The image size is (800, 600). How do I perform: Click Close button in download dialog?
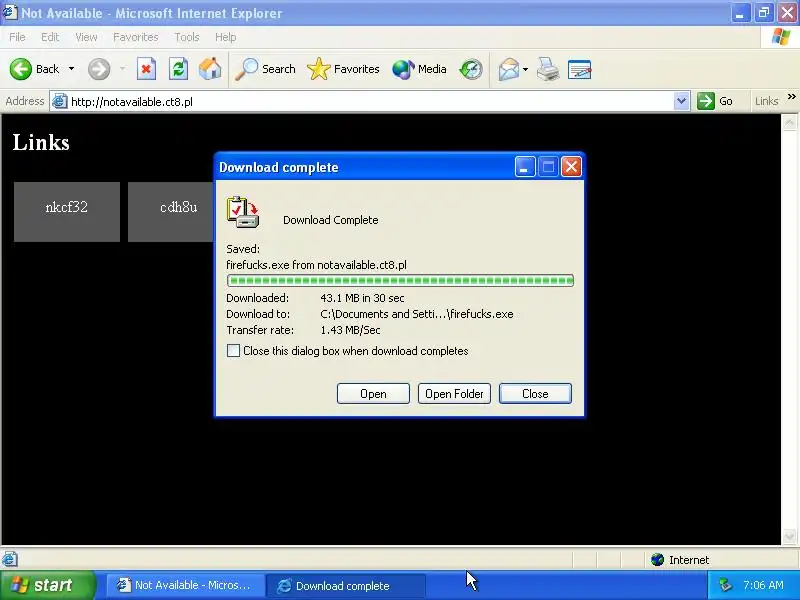[535, 394]
